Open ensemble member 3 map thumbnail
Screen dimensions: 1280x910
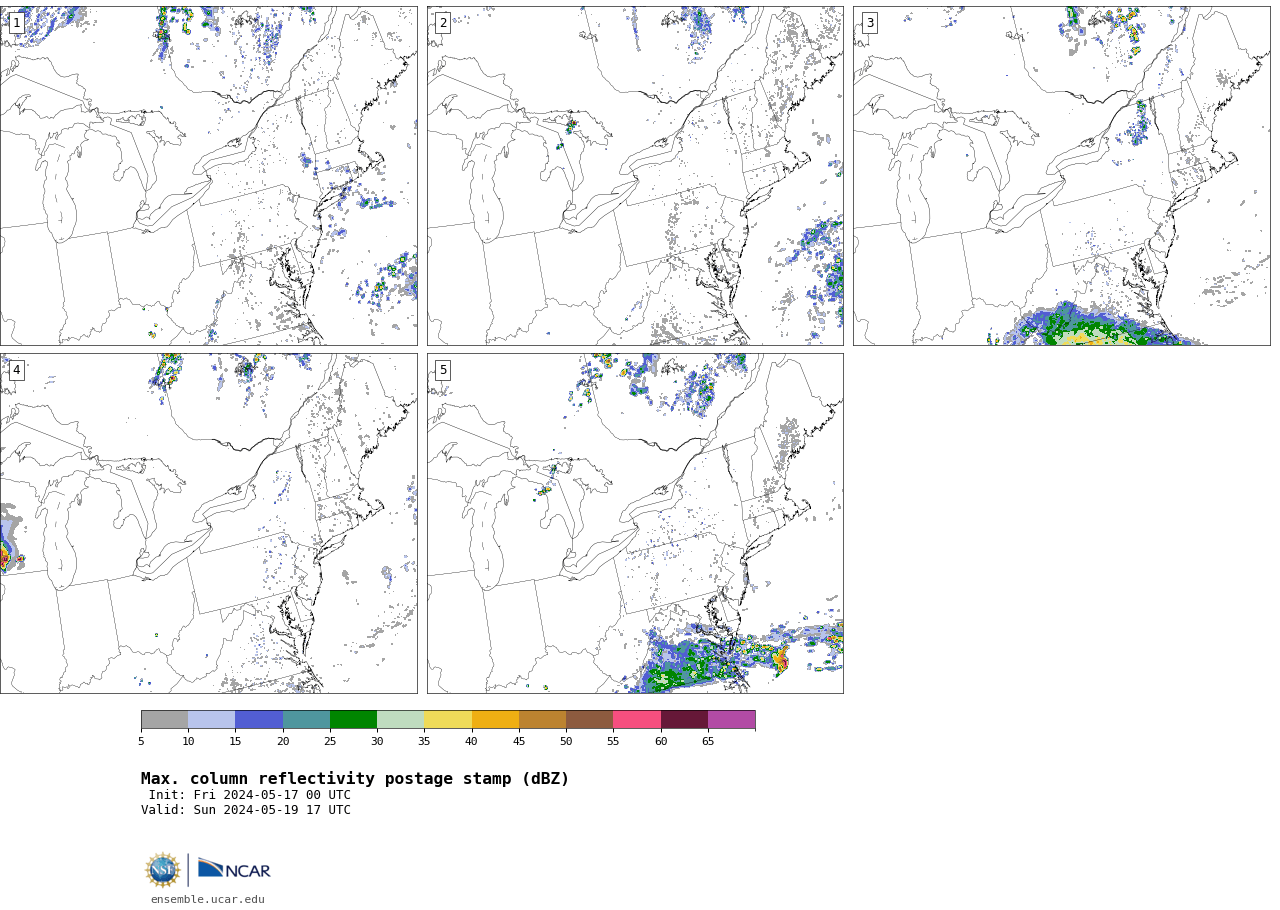1061,176
